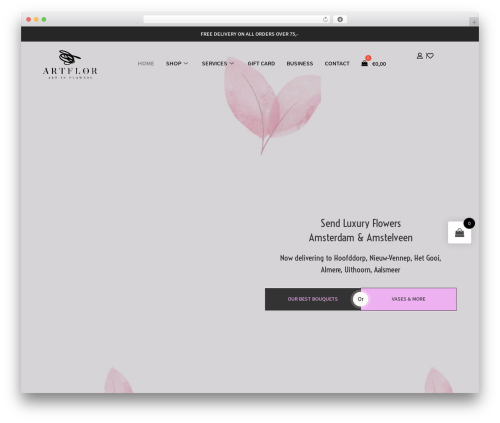Close the window with red button

tap(29, 19)
